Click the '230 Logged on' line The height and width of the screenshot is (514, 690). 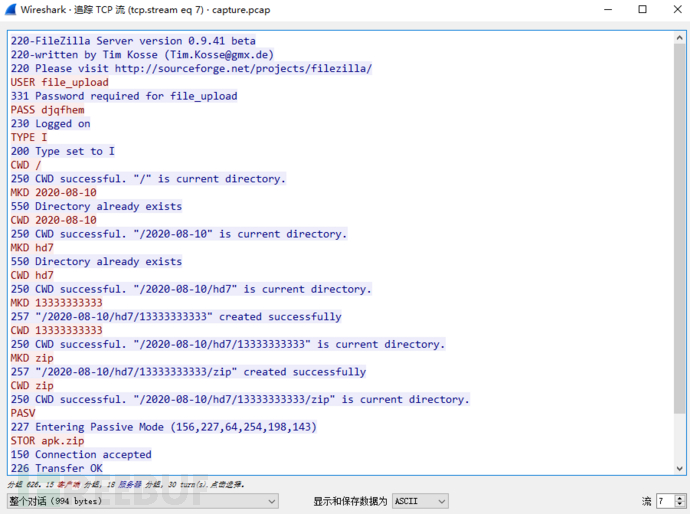[51, 124]
